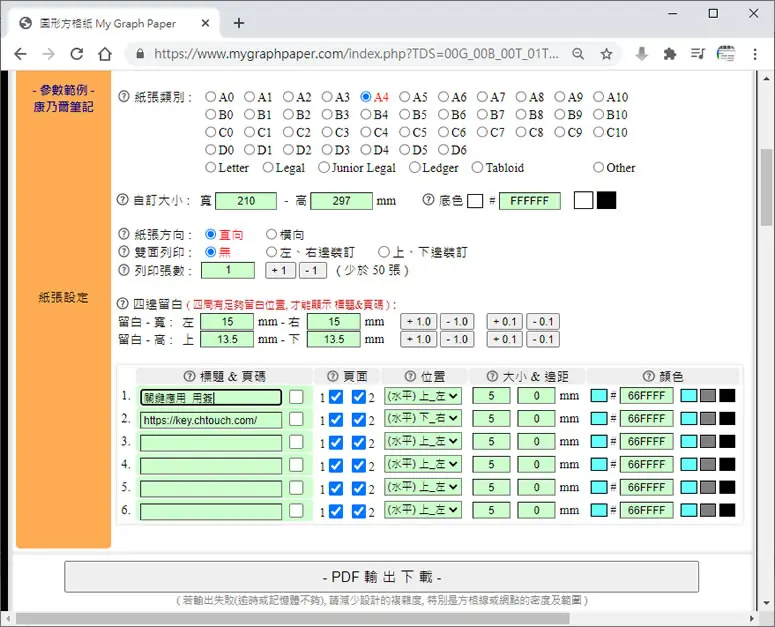Click the help icon next to 紙張方向
The height and width of the screenshot is (627, 775).
(124, 234)
